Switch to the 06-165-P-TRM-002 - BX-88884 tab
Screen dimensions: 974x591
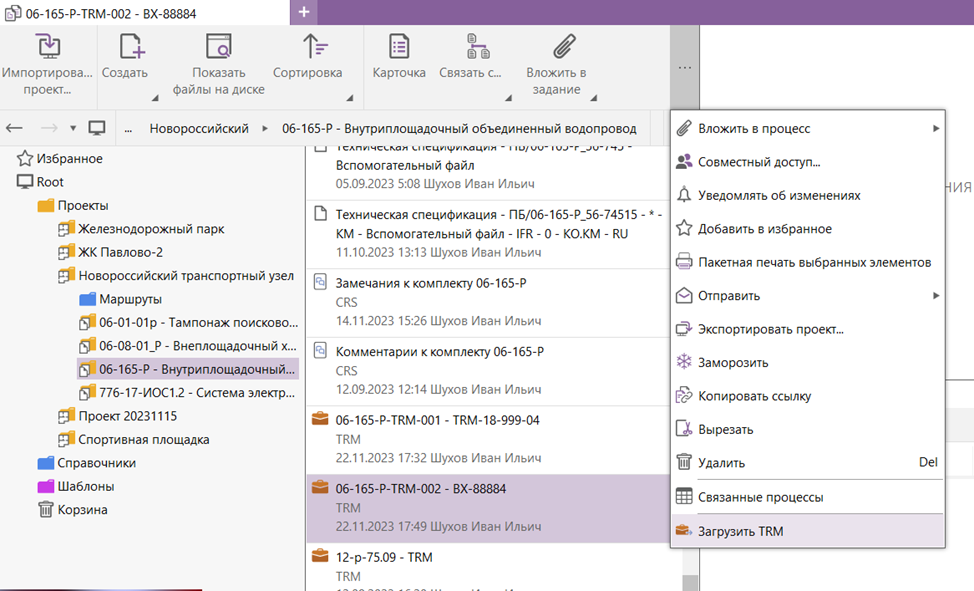coord(145,12)
